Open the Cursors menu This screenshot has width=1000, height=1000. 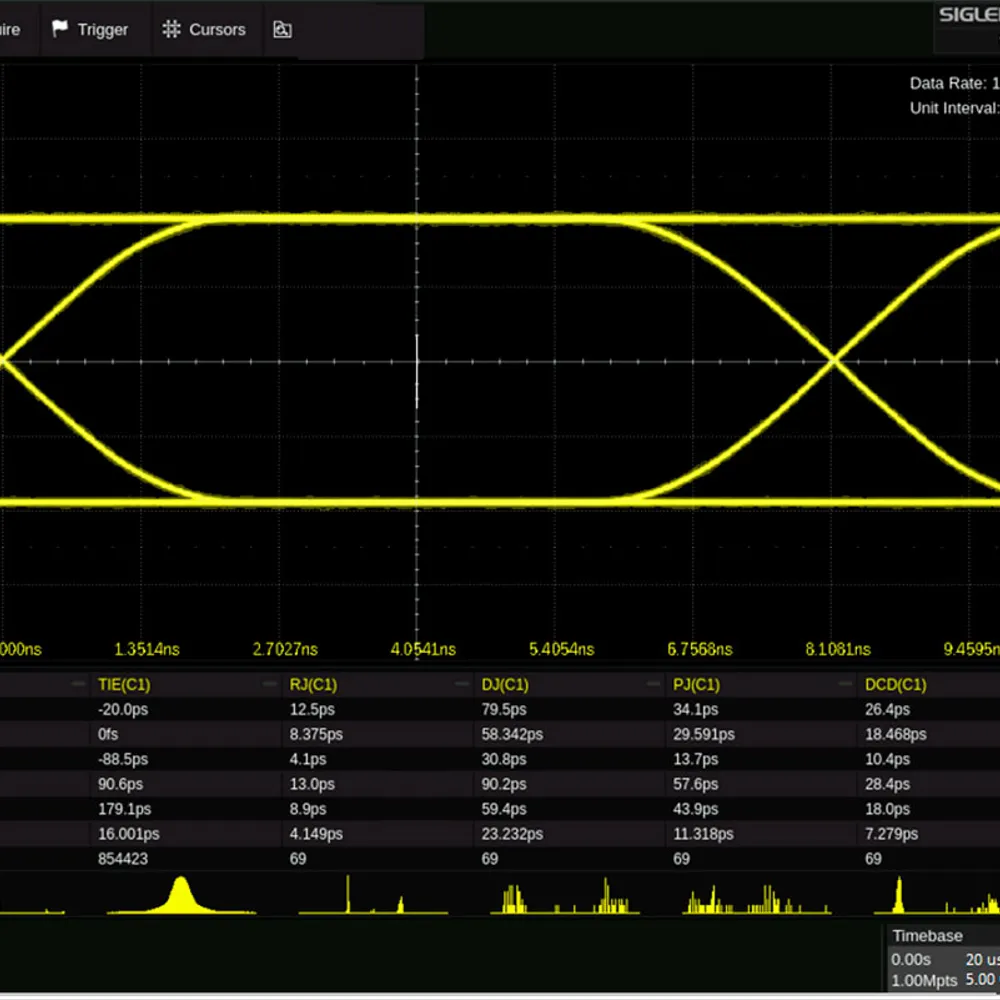pos(205,30)
